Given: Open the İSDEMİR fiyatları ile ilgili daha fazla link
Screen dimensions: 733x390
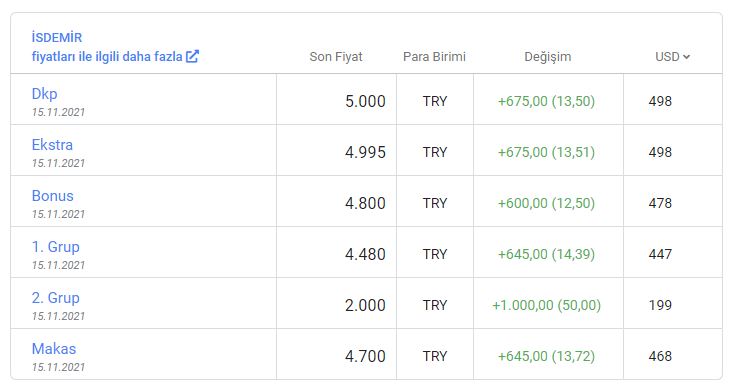Looking at the screenshot, I should (115, 47).
